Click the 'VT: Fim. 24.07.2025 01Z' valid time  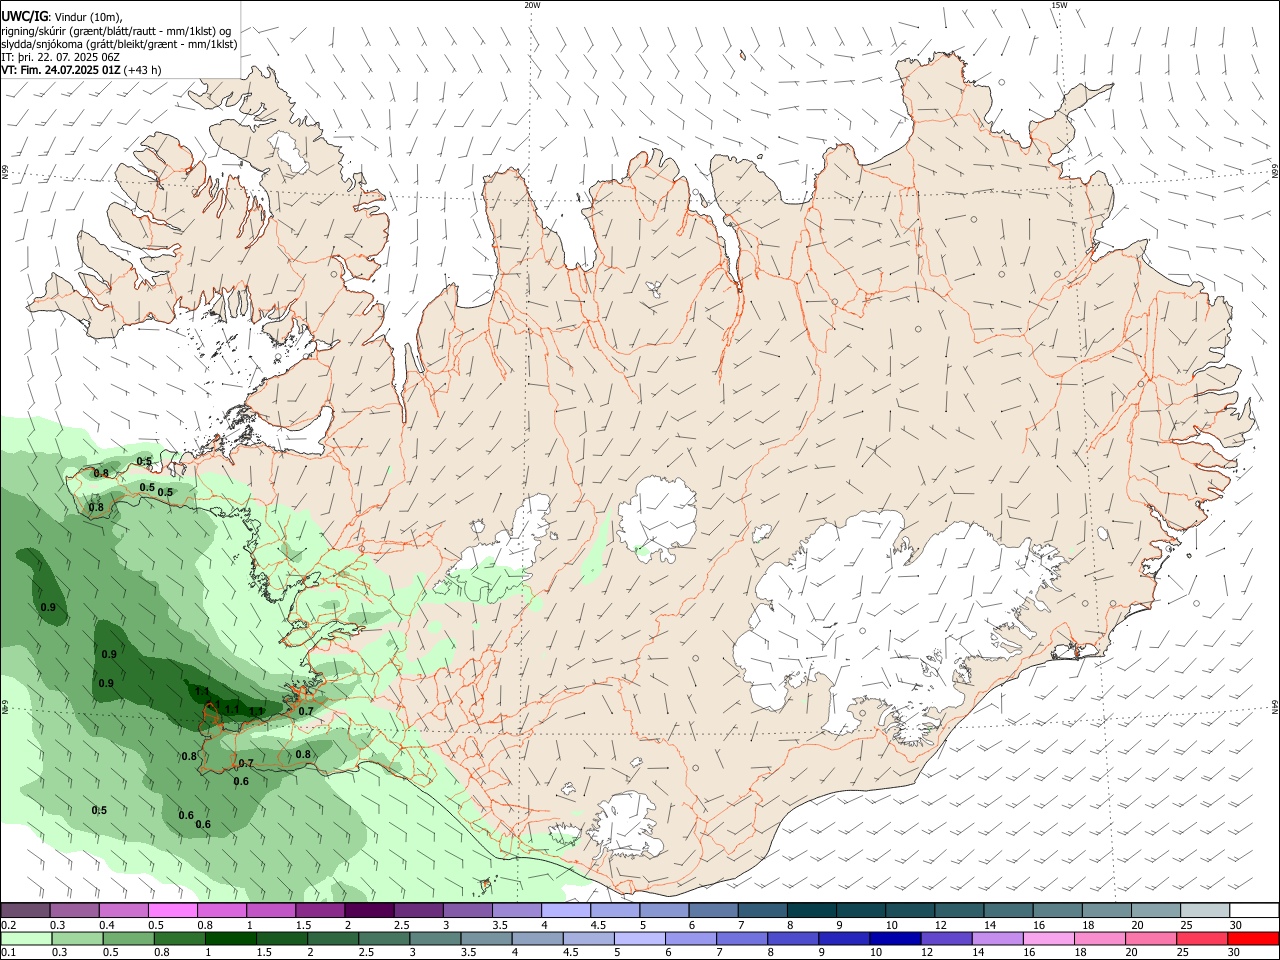point(61,70)
